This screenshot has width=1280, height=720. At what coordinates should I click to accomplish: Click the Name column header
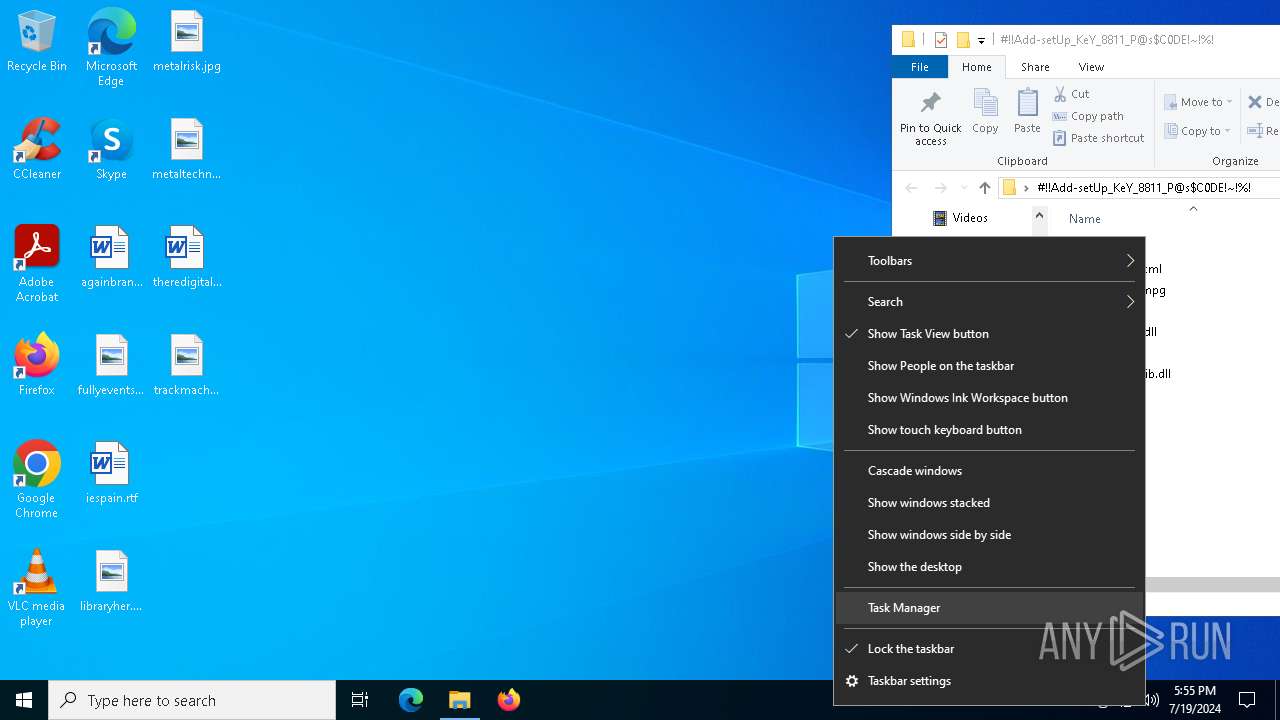coord(1084,219)
